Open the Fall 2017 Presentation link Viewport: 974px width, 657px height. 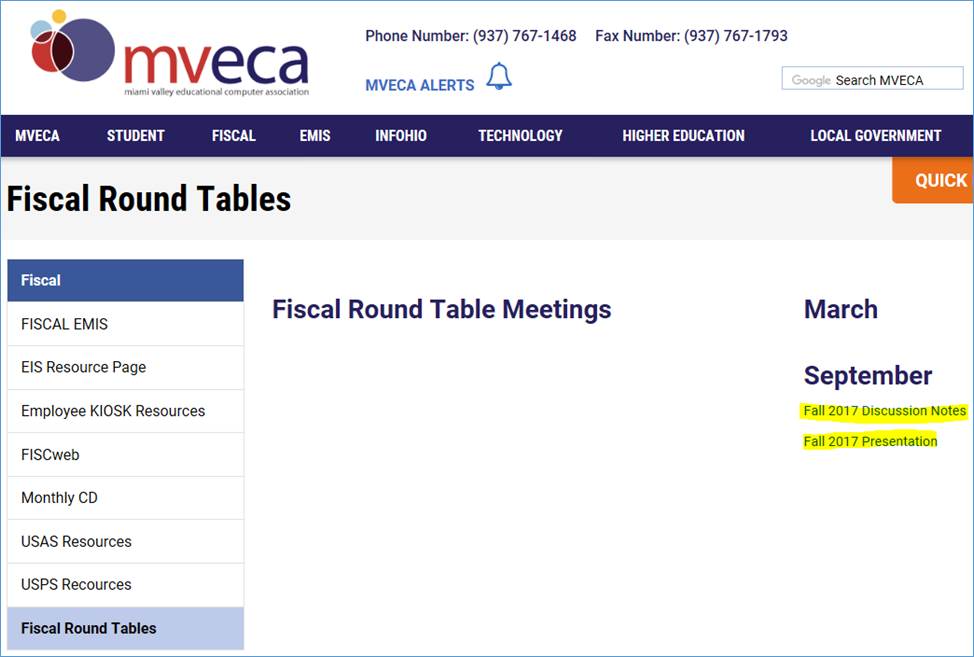point(870,441)
